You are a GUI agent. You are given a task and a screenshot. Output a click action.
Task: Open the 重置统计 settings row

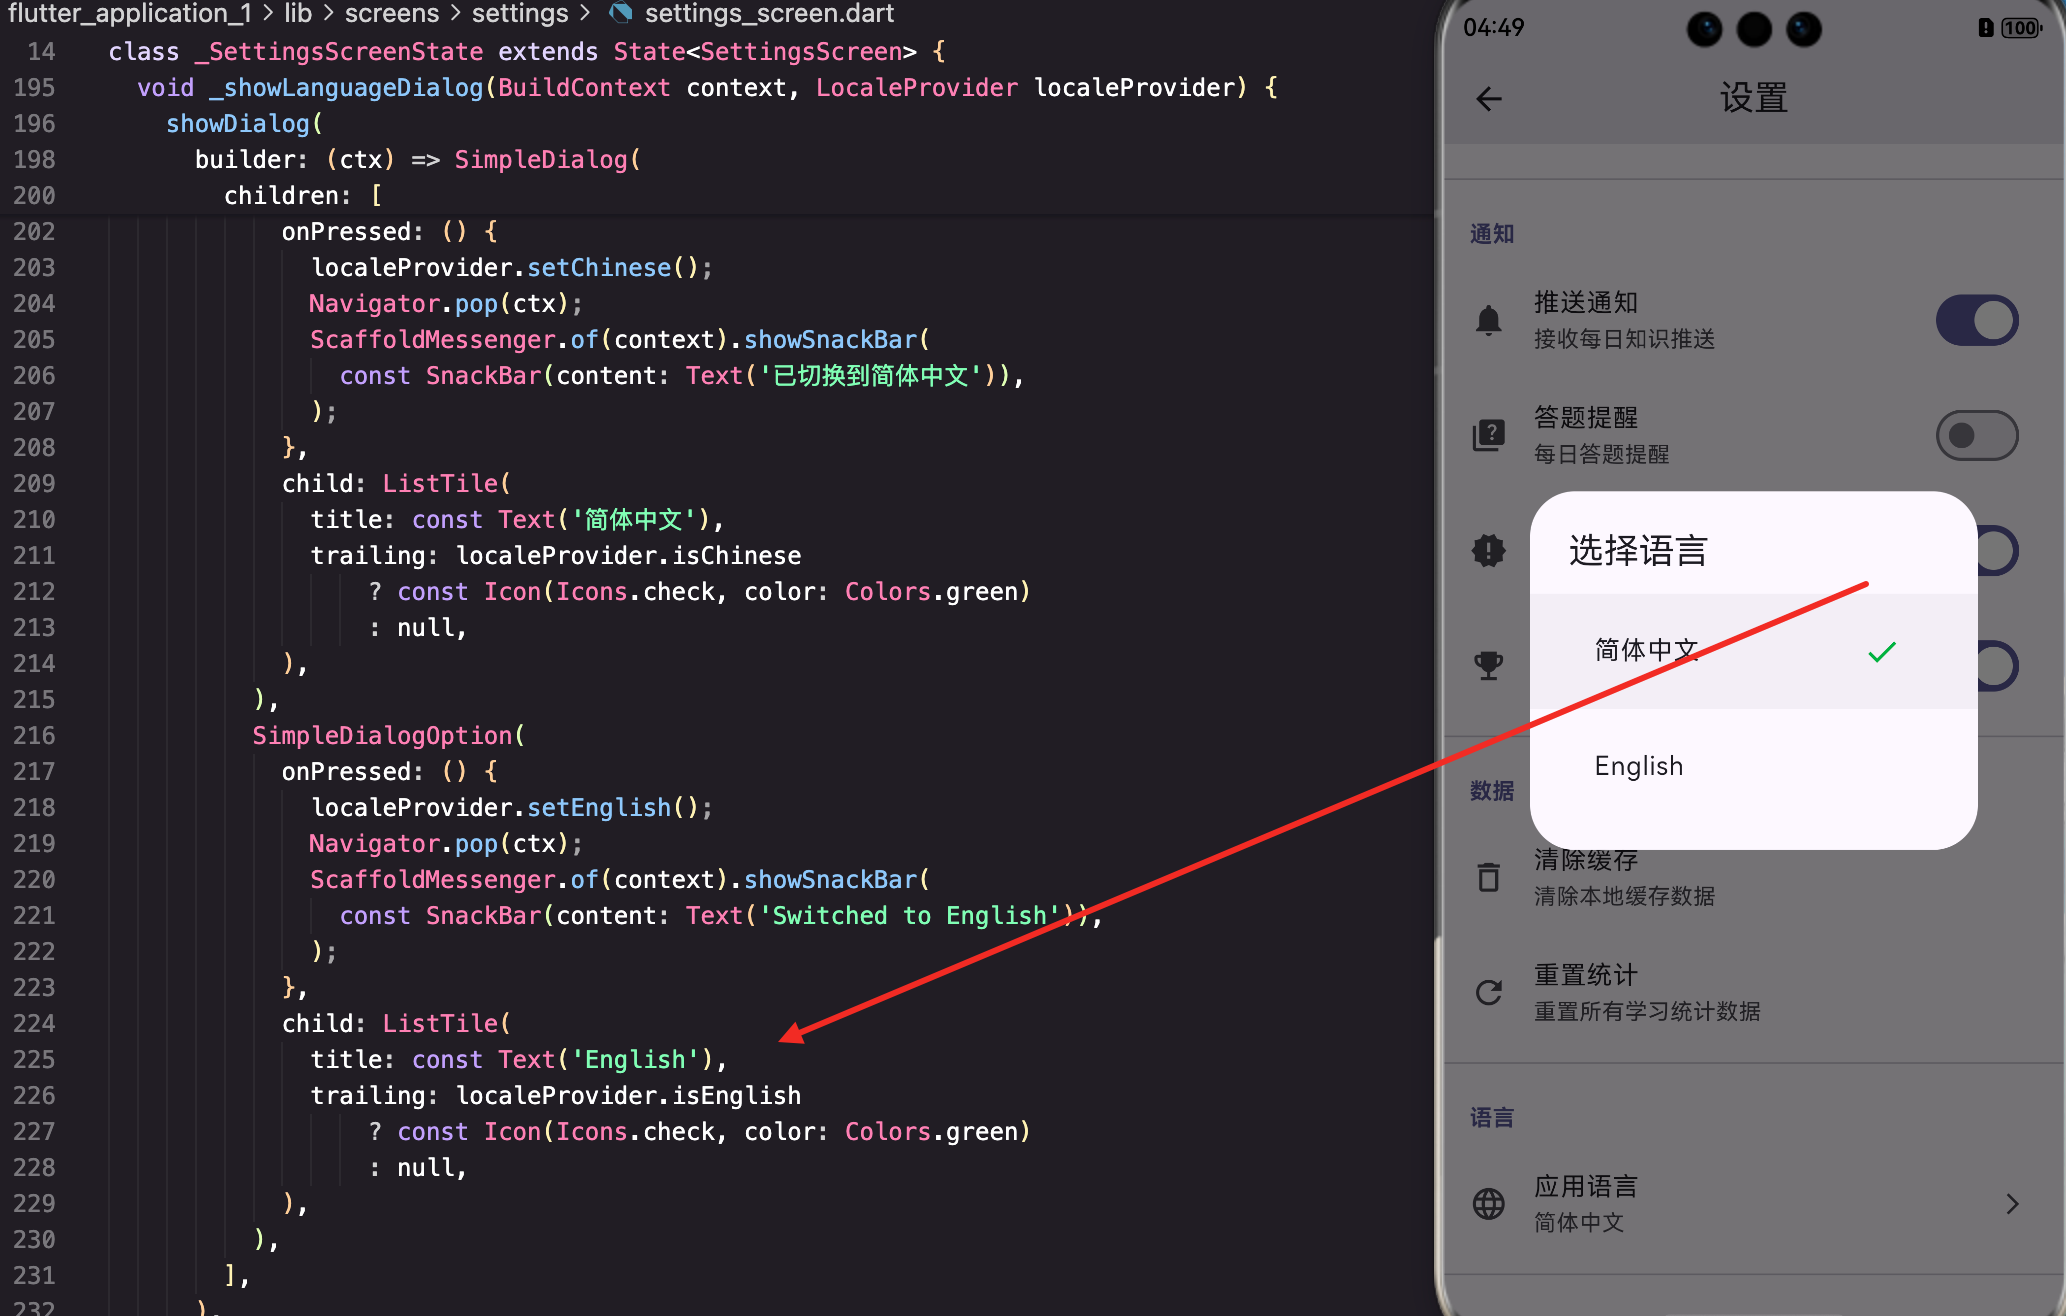tap(1753, 992)
